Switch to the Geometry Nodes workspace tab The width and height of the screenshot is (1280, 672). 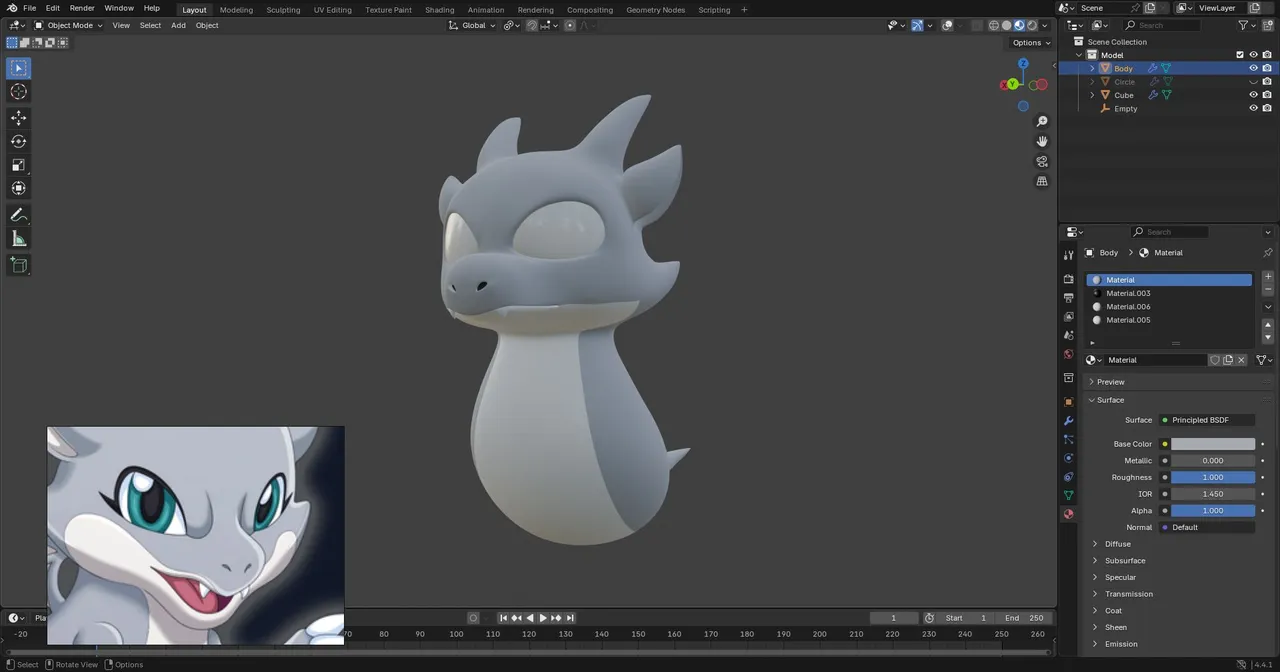click(656, 10)
